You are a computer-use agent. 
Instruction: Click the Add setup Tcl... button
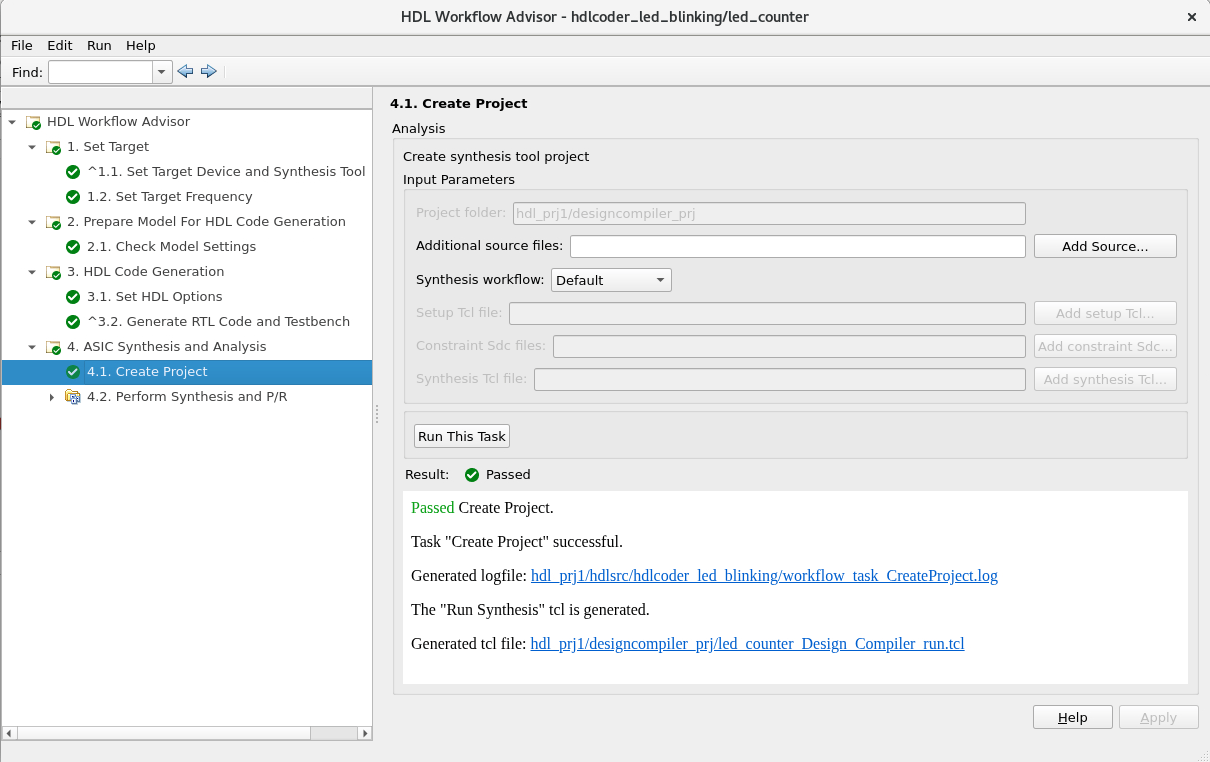(x=1105, y=313)
